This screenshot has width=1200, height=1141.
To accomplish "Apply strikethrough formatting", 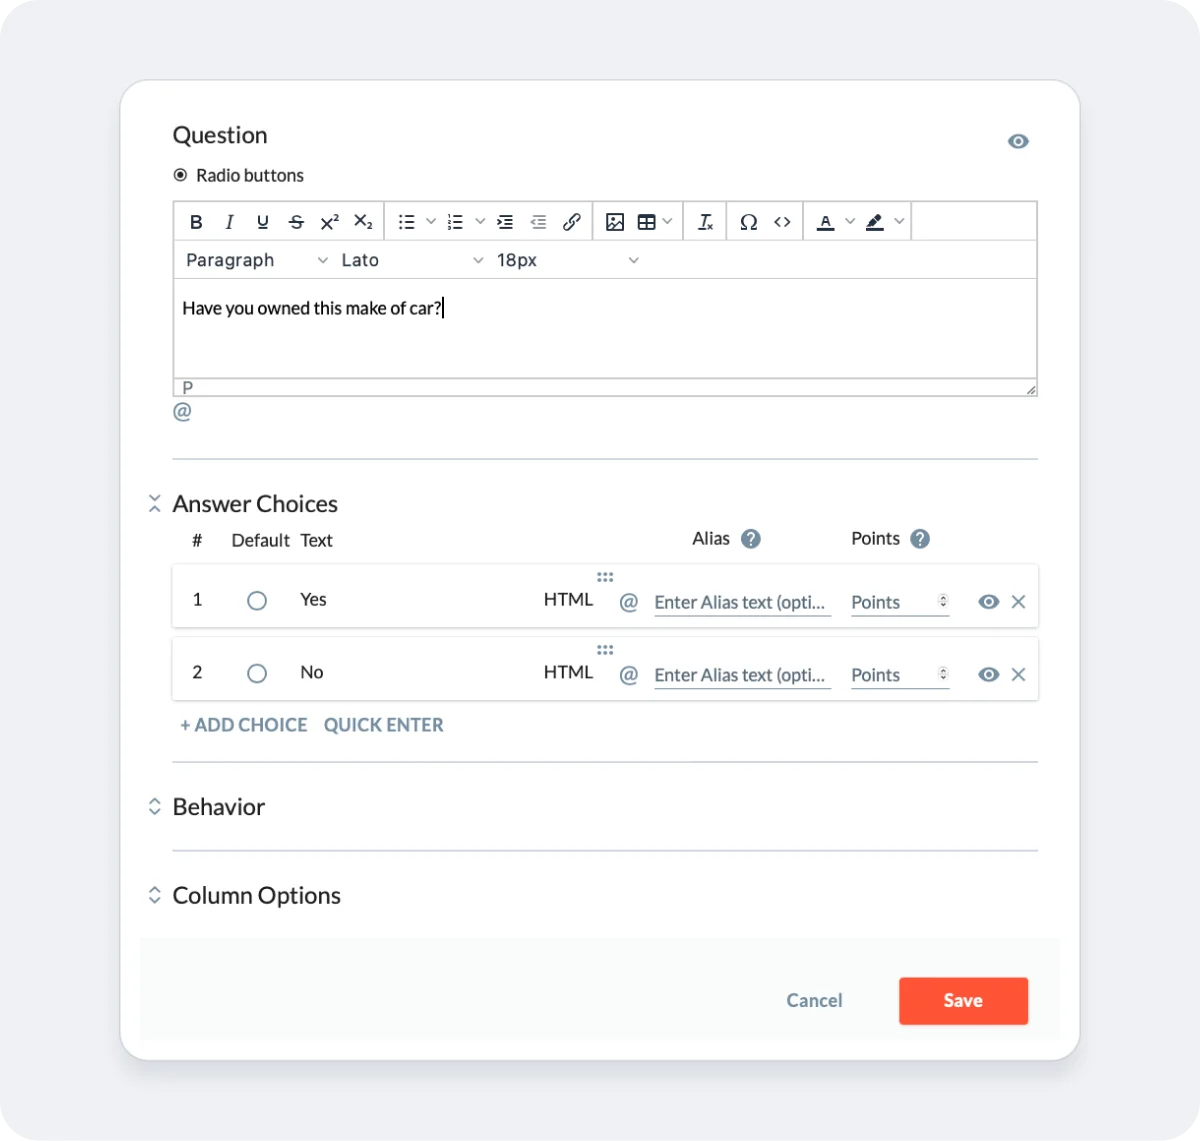I will [x=296, y=221].
